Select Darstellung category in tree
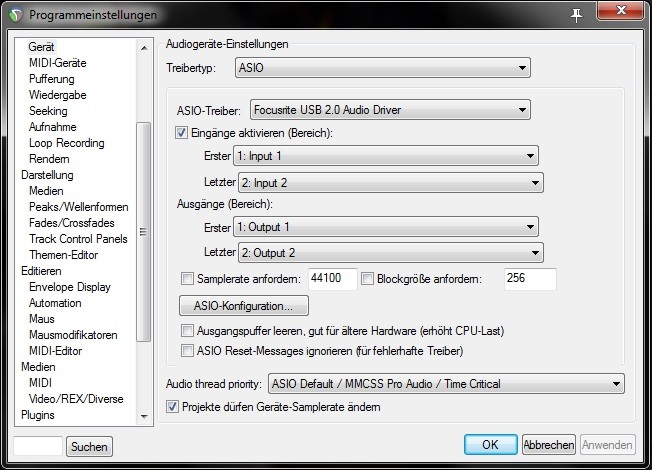Viewport: 652px width, 470px height. click(47, 175)
